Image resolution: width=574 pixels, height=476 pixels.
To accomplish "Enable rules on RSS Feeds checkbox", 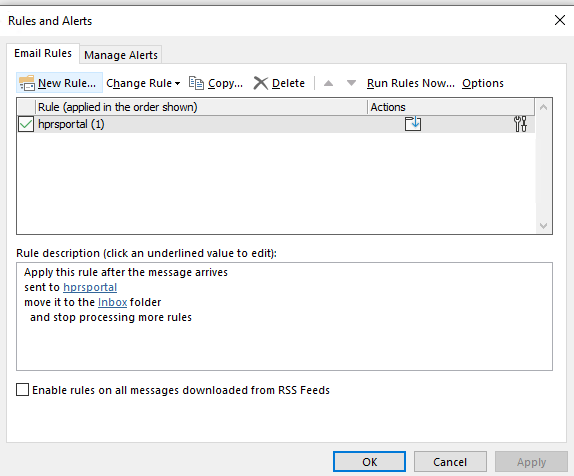I will [x=22, y=390].
